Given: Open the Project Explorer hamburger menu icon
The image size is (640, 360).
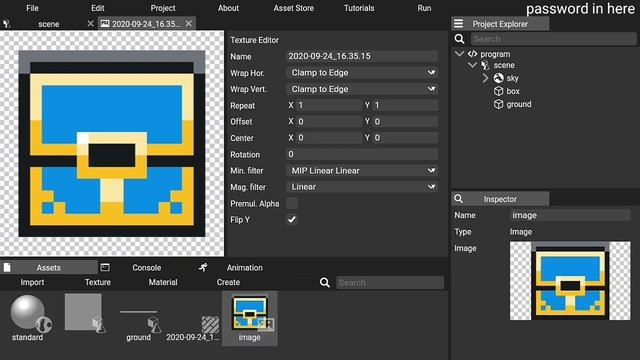Looking at the screenshot, I should (458, 24).
